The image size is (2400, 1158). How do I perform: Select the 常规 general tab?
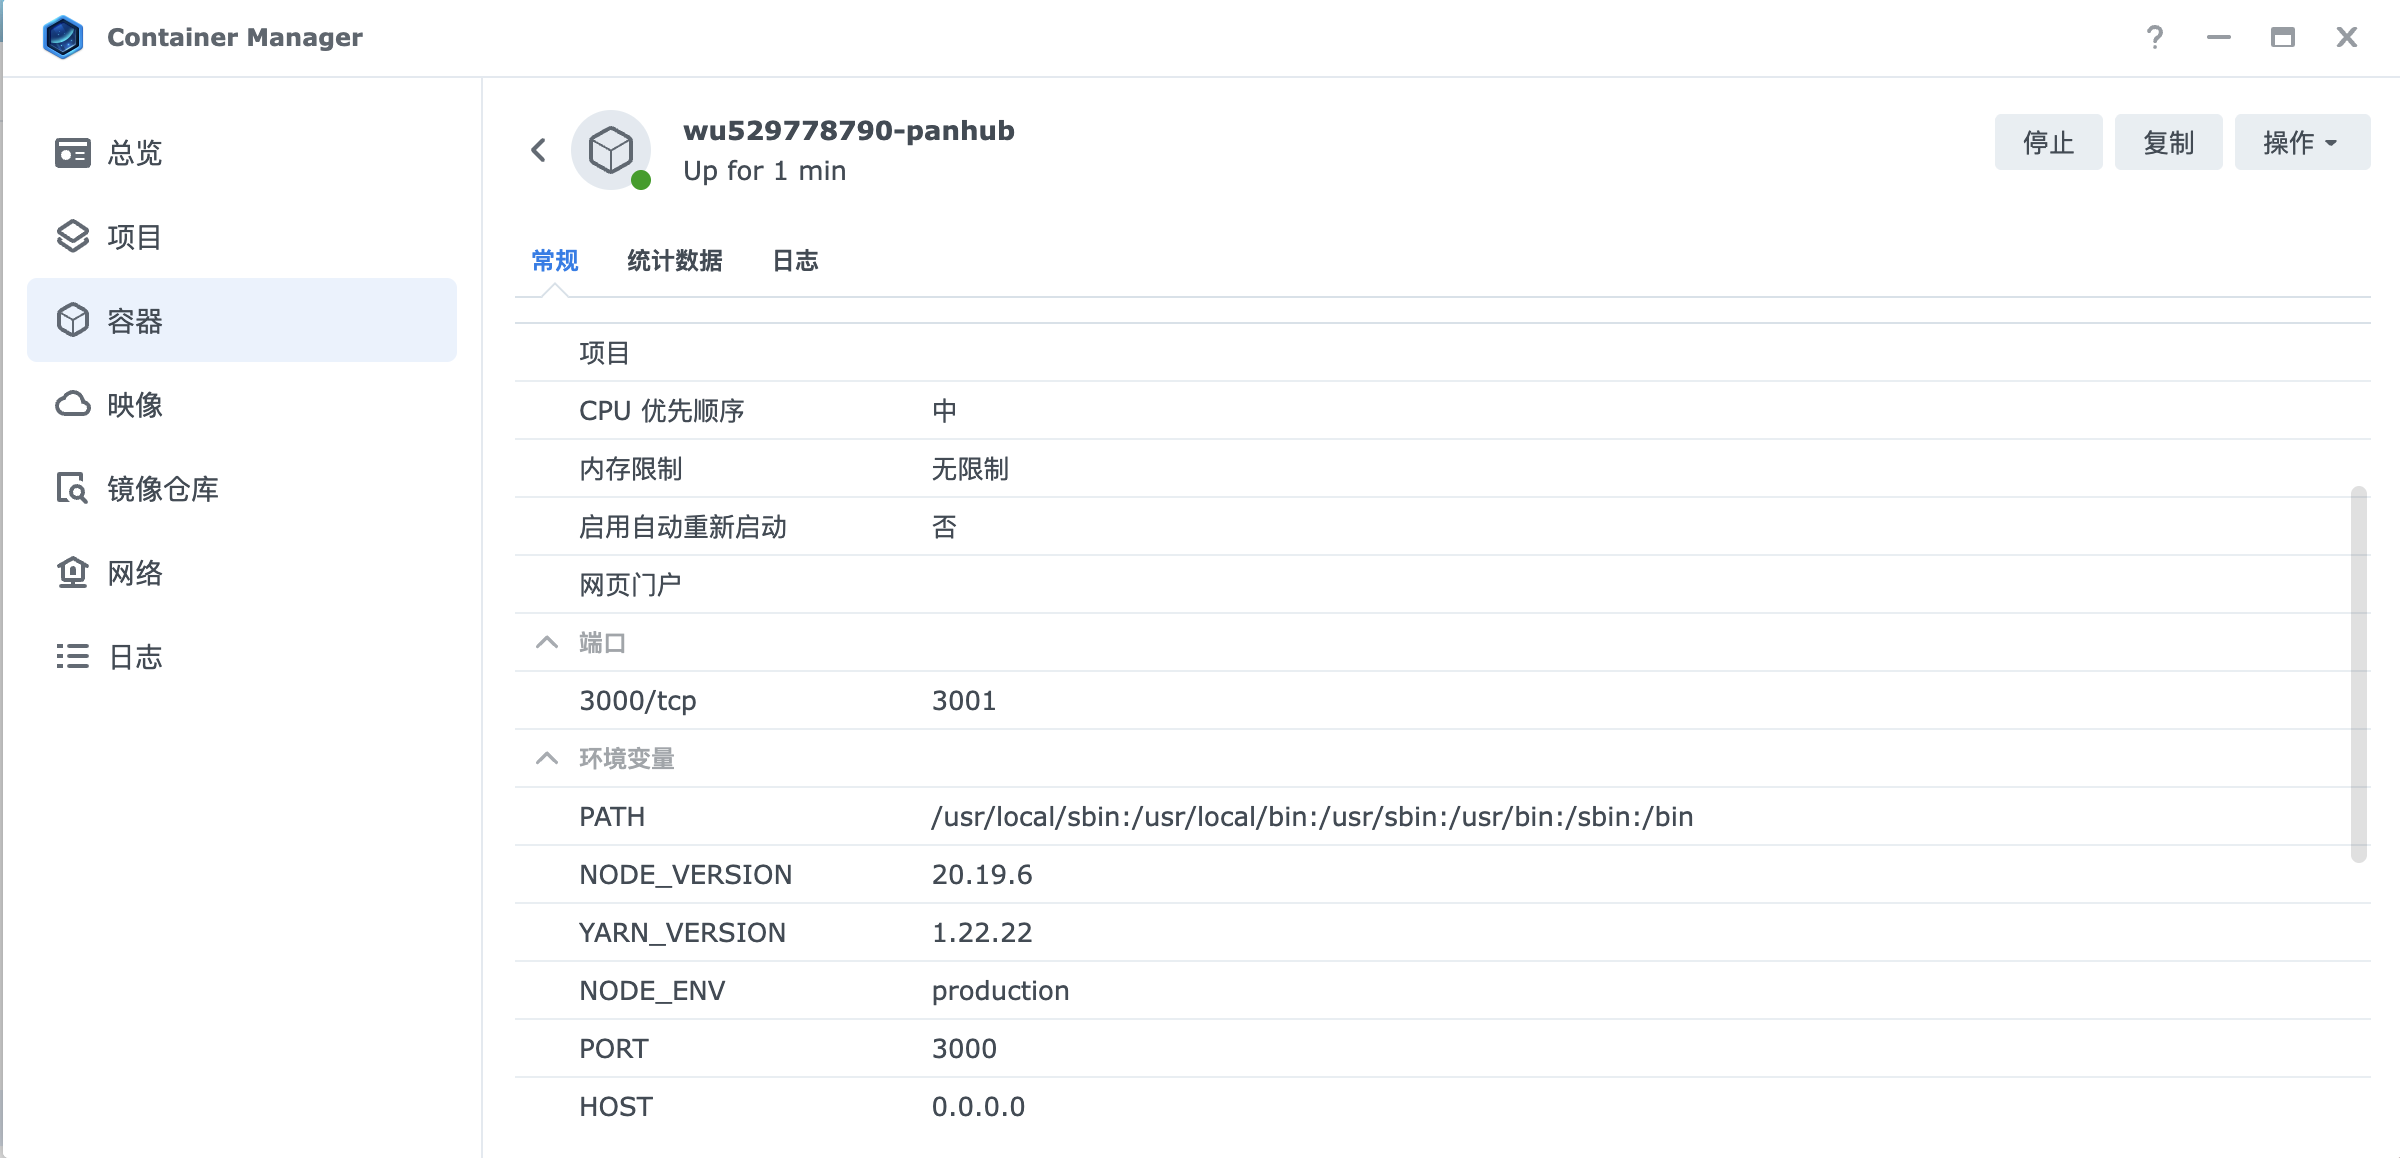pos(555,261)
